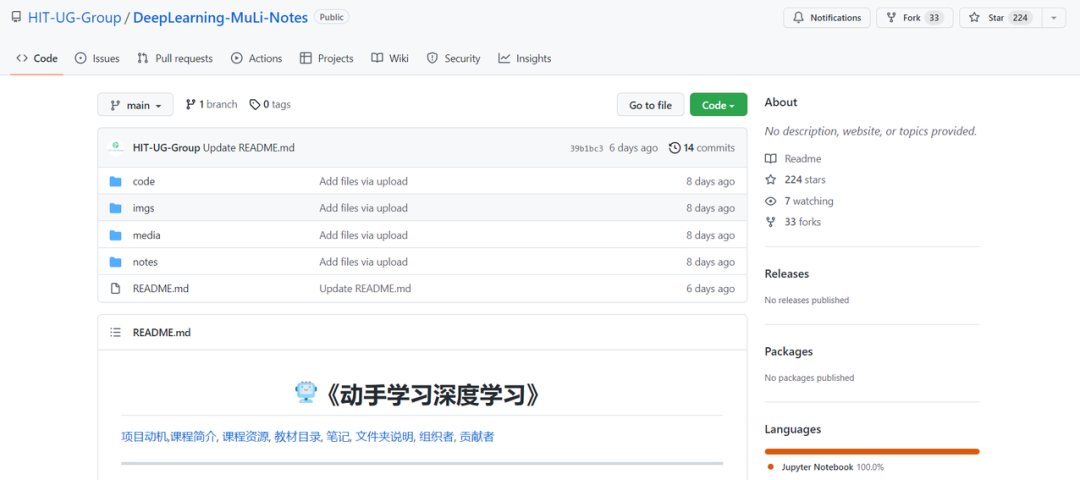Click the clock history icon beside 14 commits
This screenshot has height=480, width=1080.
[674, 148]
